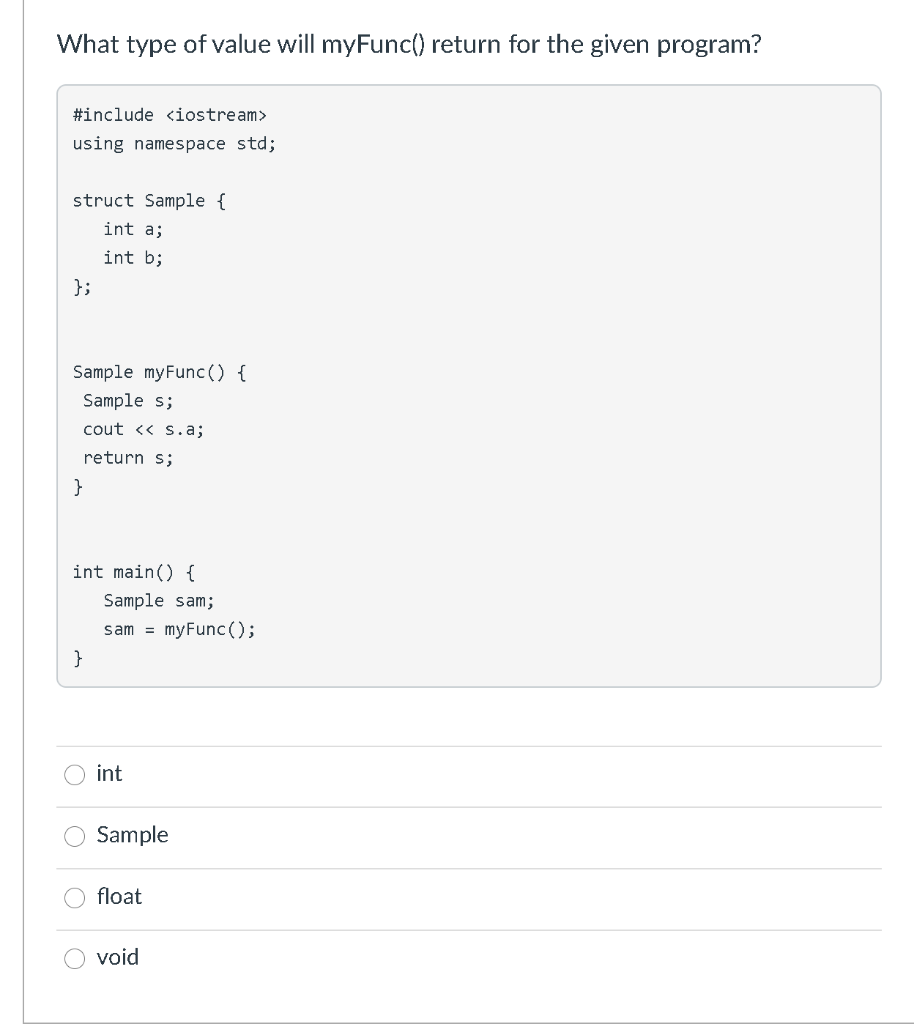Select the "int" radio button

[74, 775]
